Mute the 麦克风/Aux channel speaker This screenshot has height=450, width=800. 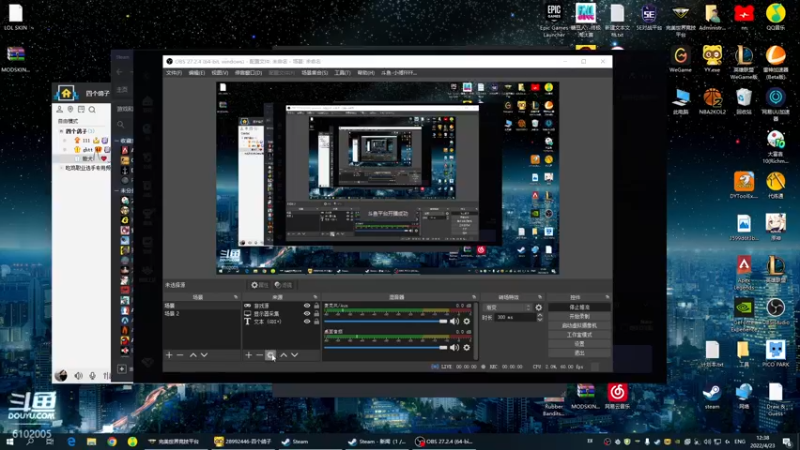pos(454,321)
